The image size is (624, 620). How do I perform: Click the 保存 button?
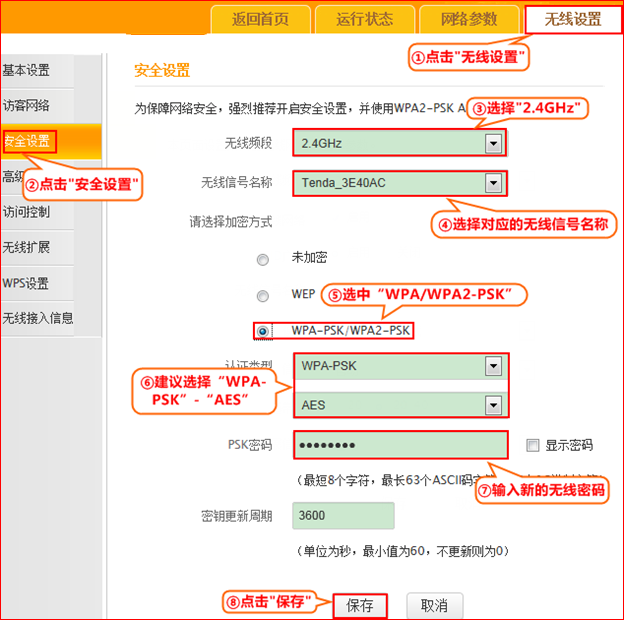click(x=360, y=605)
